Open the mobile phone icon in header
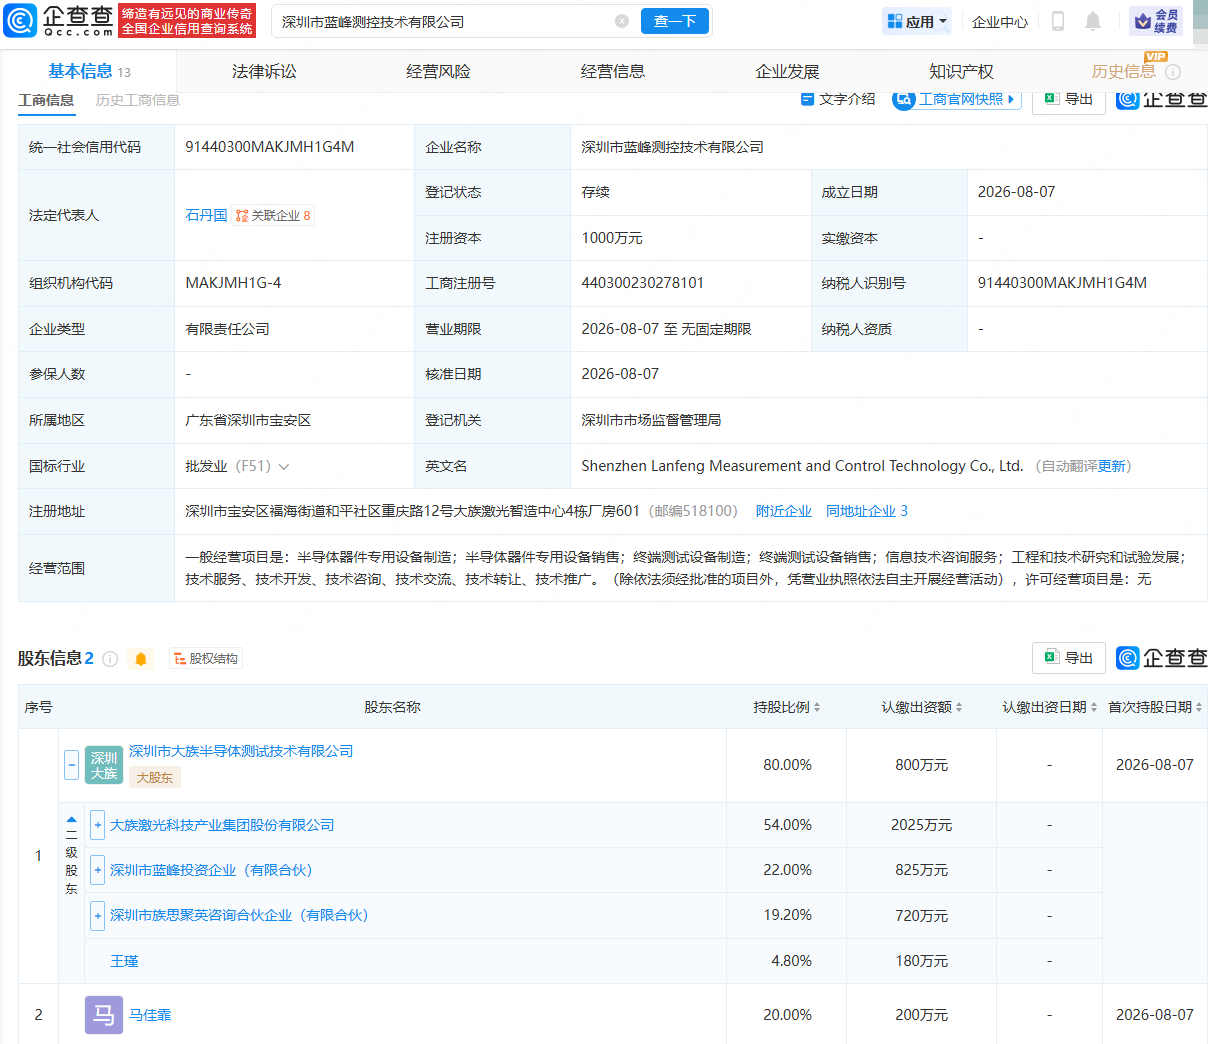Screen dimensions: 1208x1044 [x=1058, y=21]
